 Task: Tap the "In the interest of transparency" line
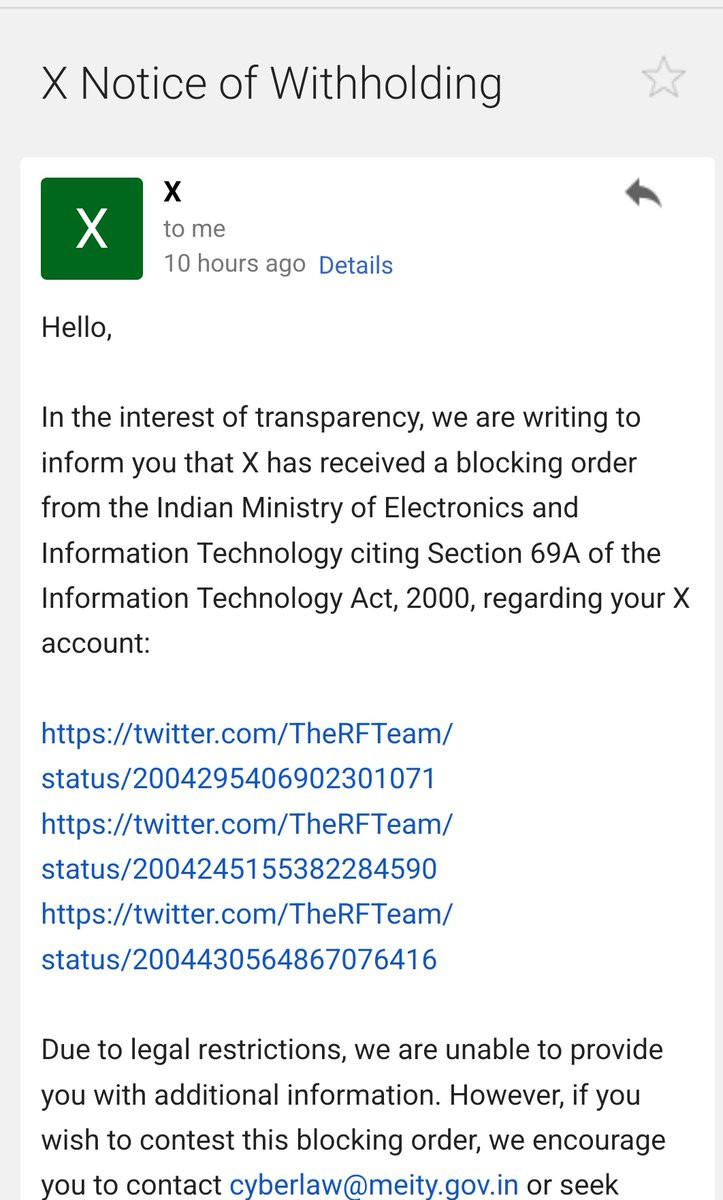(341, 417)
